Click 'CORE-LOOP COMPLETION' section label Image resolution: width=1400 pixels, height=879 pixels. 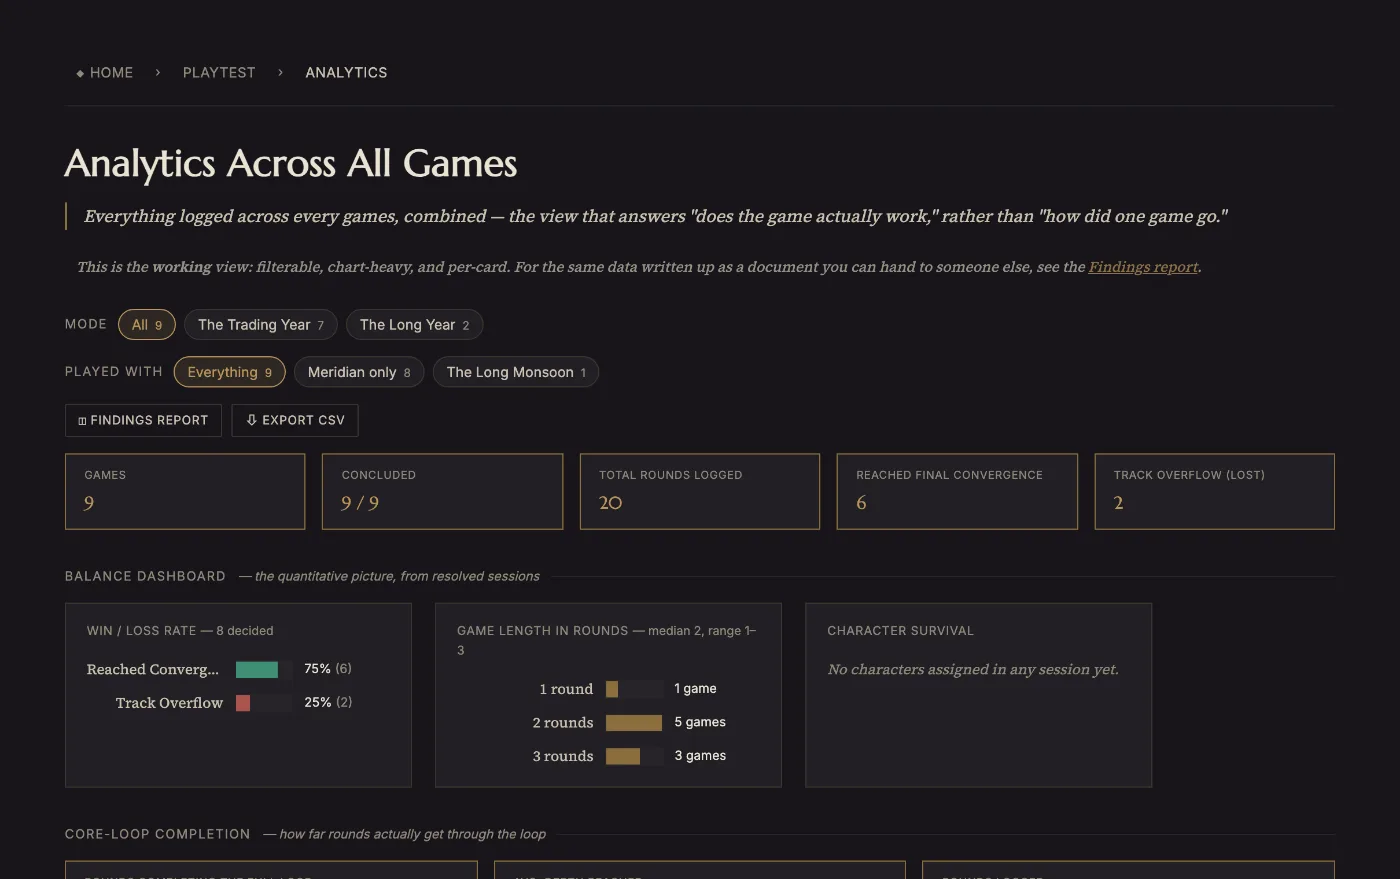157,834
